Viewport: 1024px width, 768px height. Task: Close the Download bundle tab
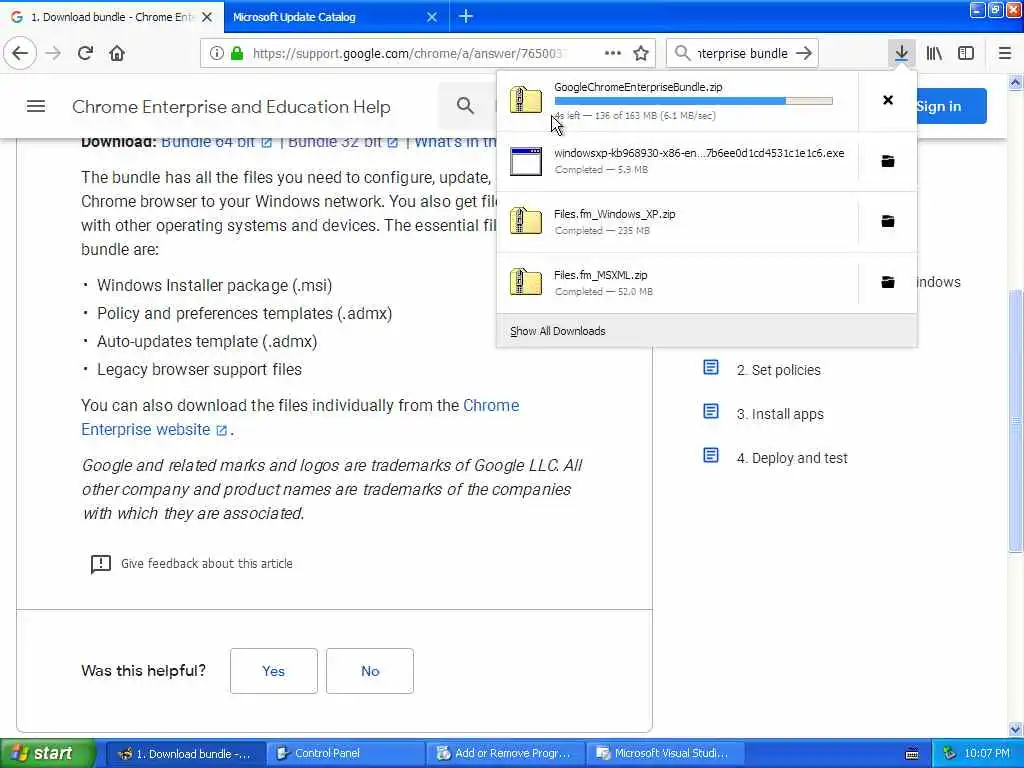(x=207, y=17)
